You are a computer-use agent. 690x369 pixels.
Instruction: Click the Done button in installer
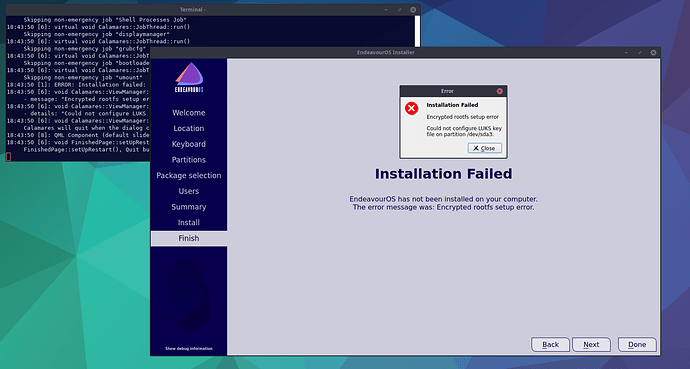637,344
